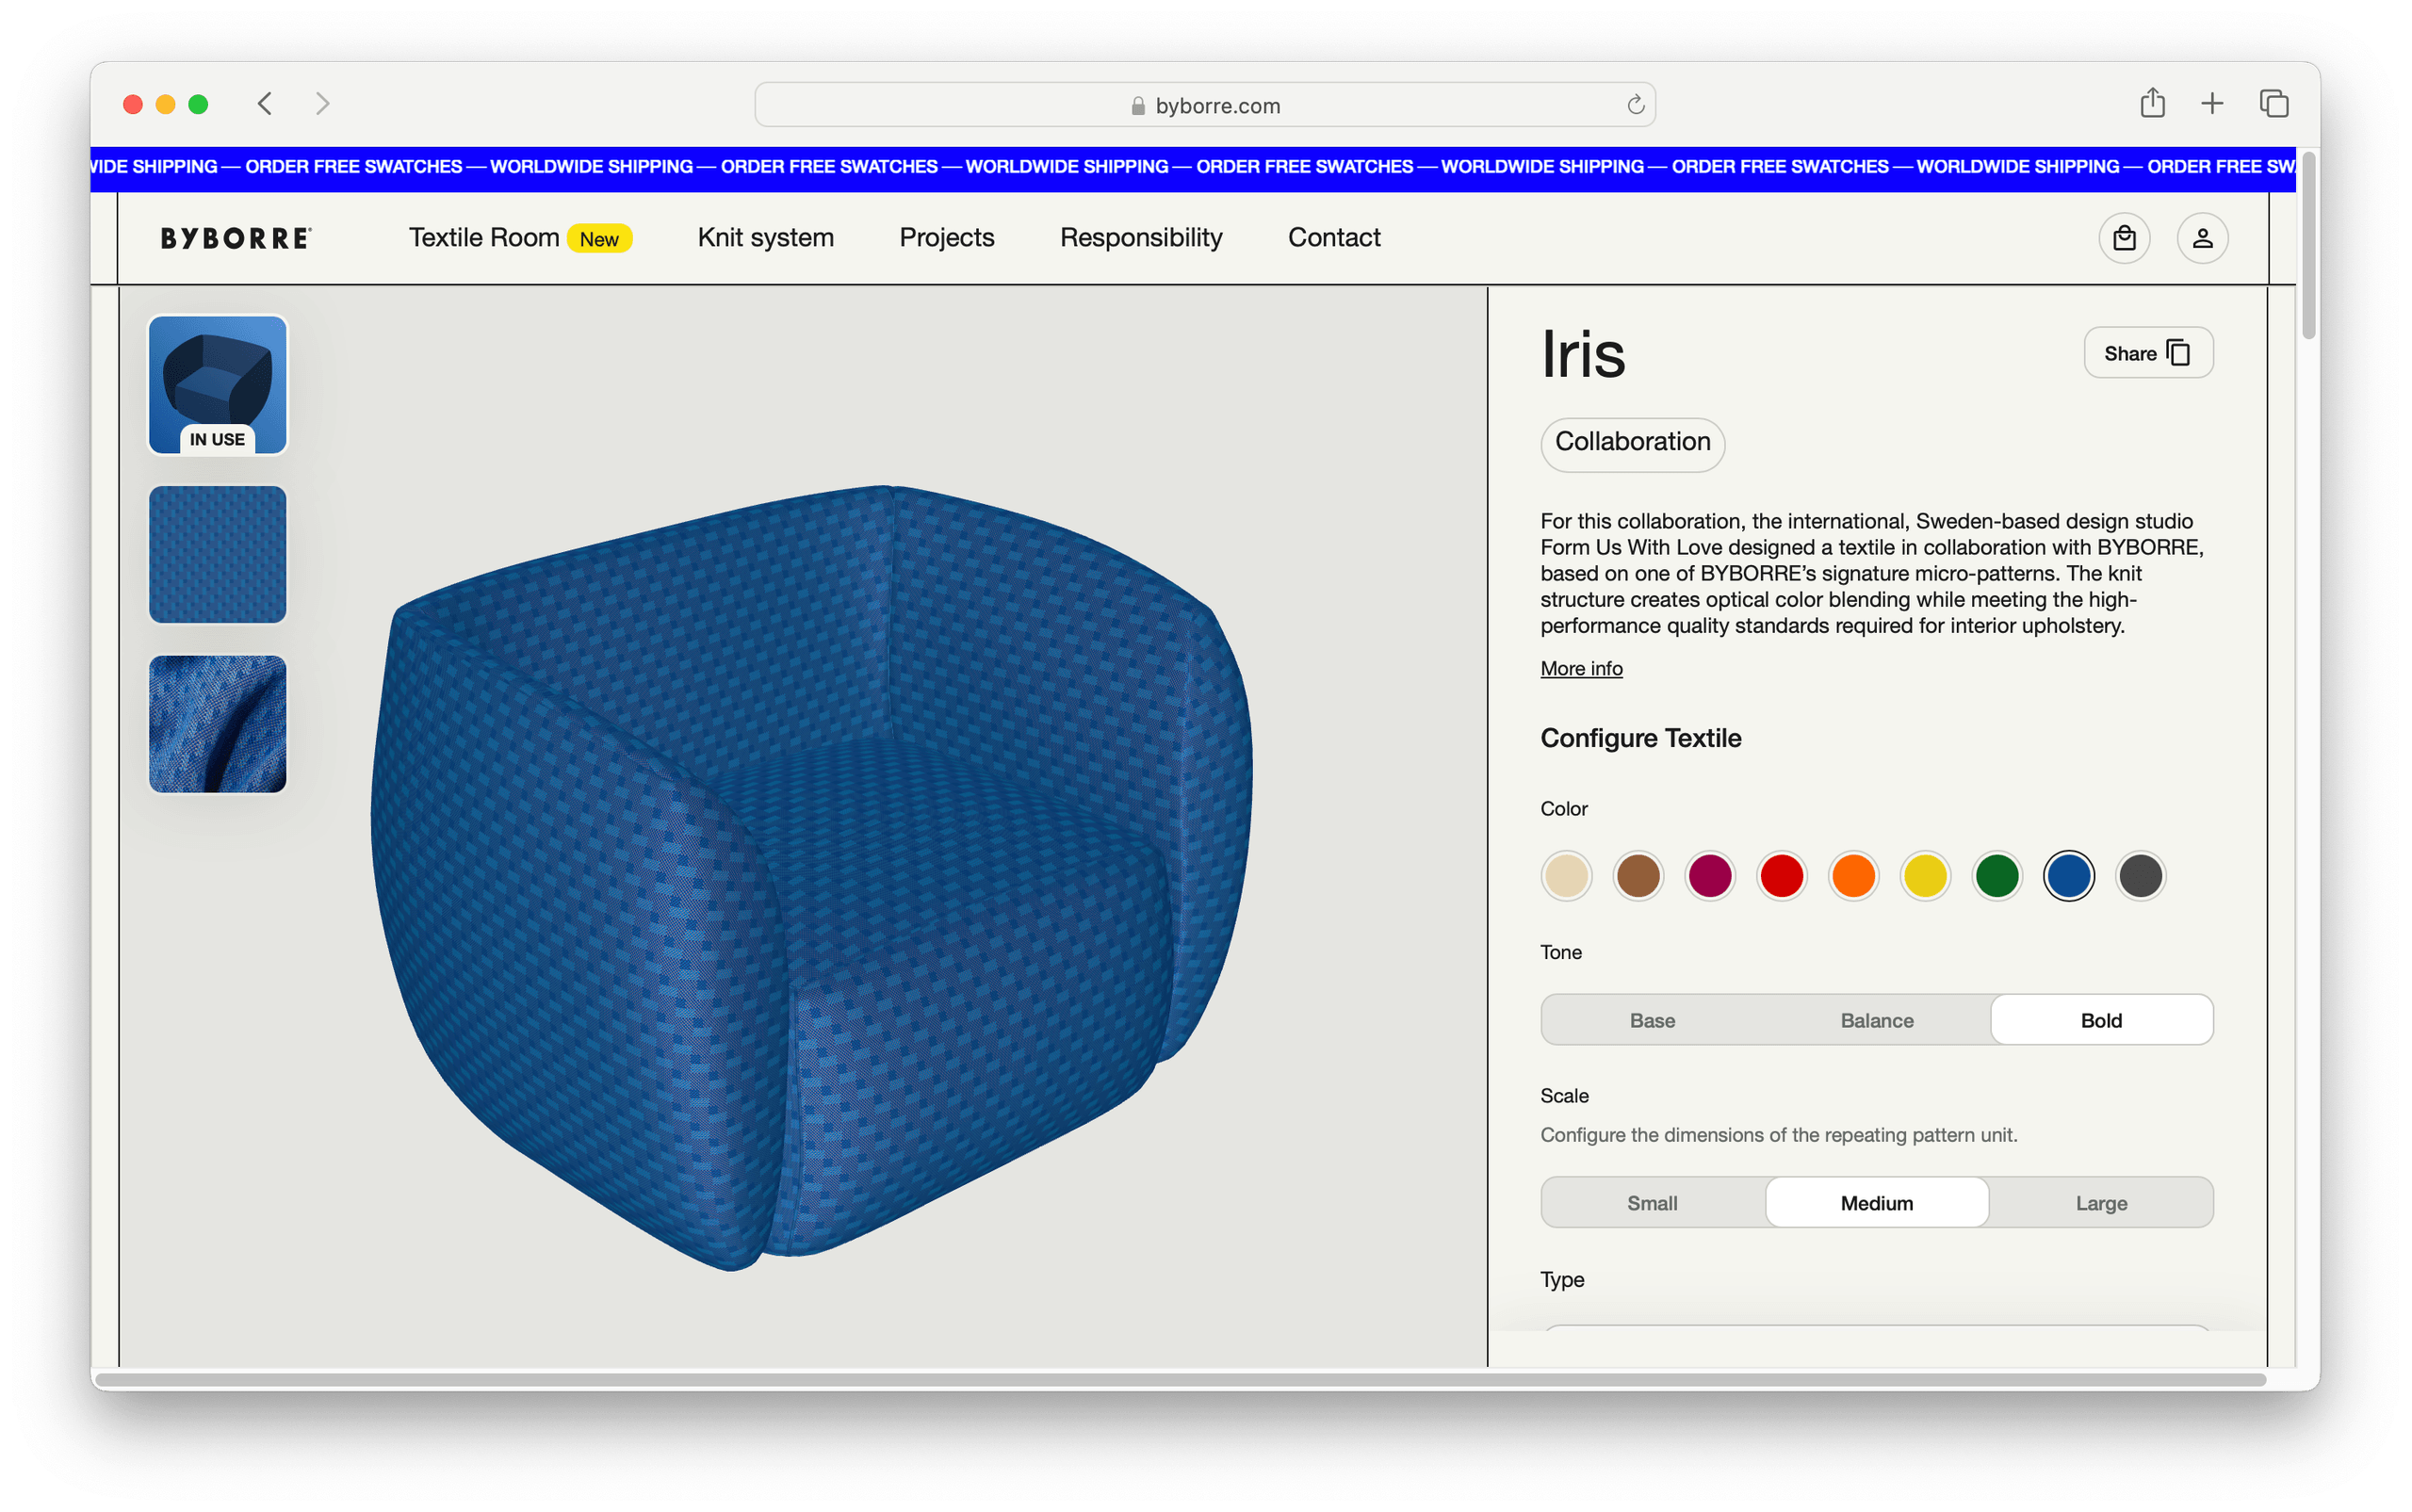Show the tab overview icon
This screenshot has height=1512, width=2412.
(x=2273, y=103)
